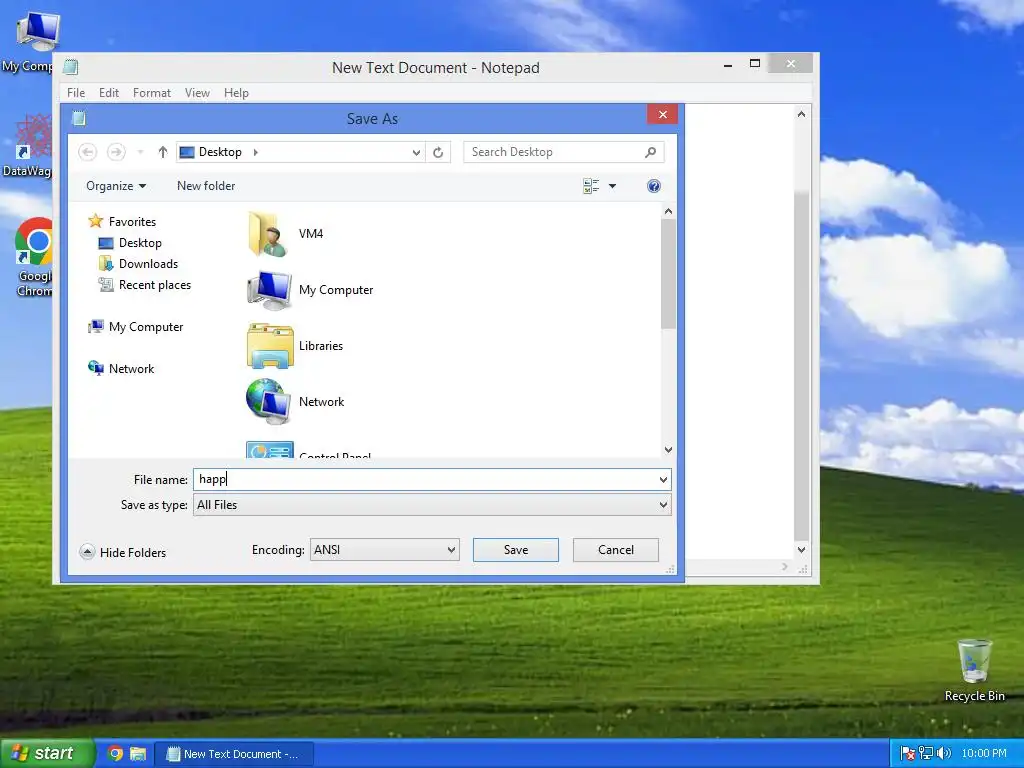1024x768 pixels.
Task: Open the Help question mark icon
Action: coord(654,186)
